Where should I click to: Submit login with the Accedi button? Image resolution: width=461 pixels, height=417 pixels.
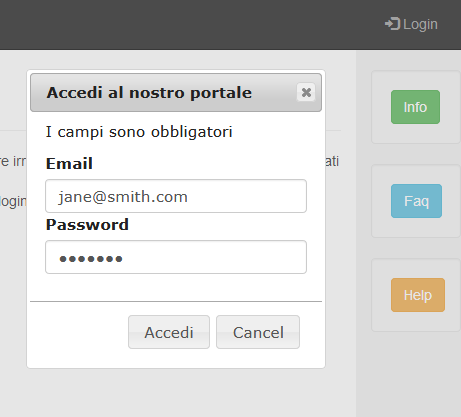coord(169,332)
